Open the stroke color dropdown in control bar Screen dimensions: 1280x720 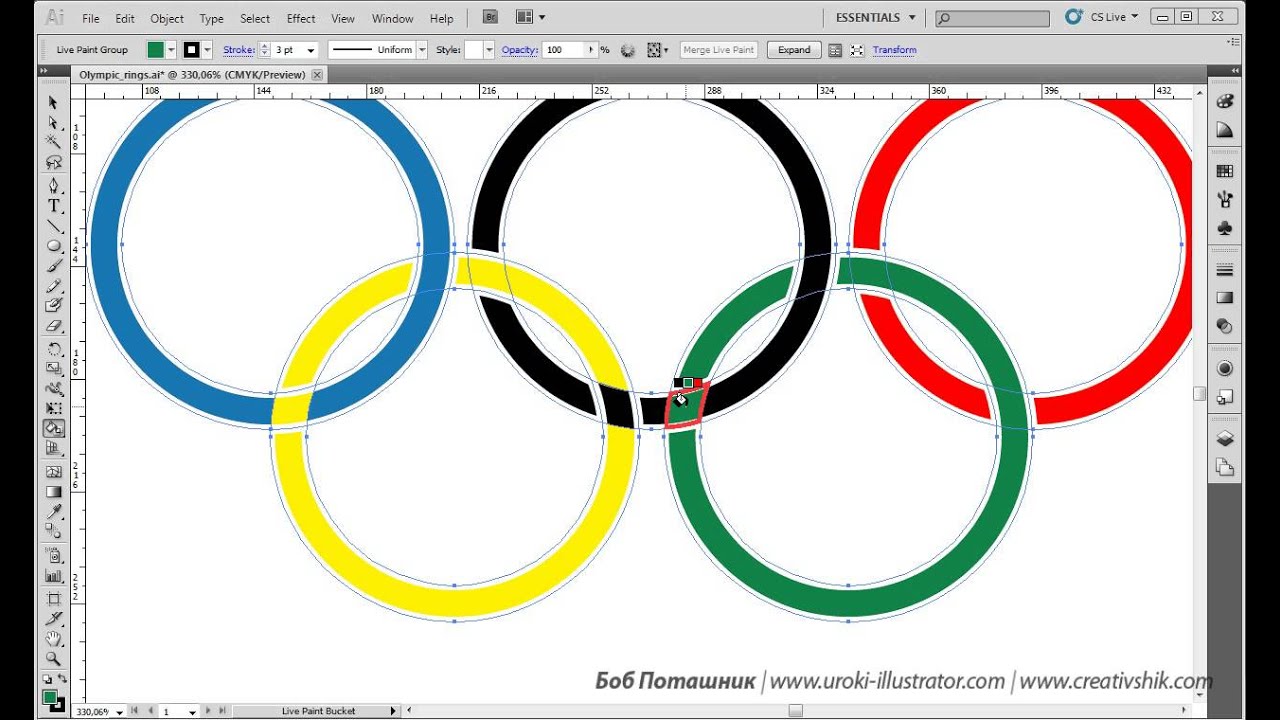point(207,50)
